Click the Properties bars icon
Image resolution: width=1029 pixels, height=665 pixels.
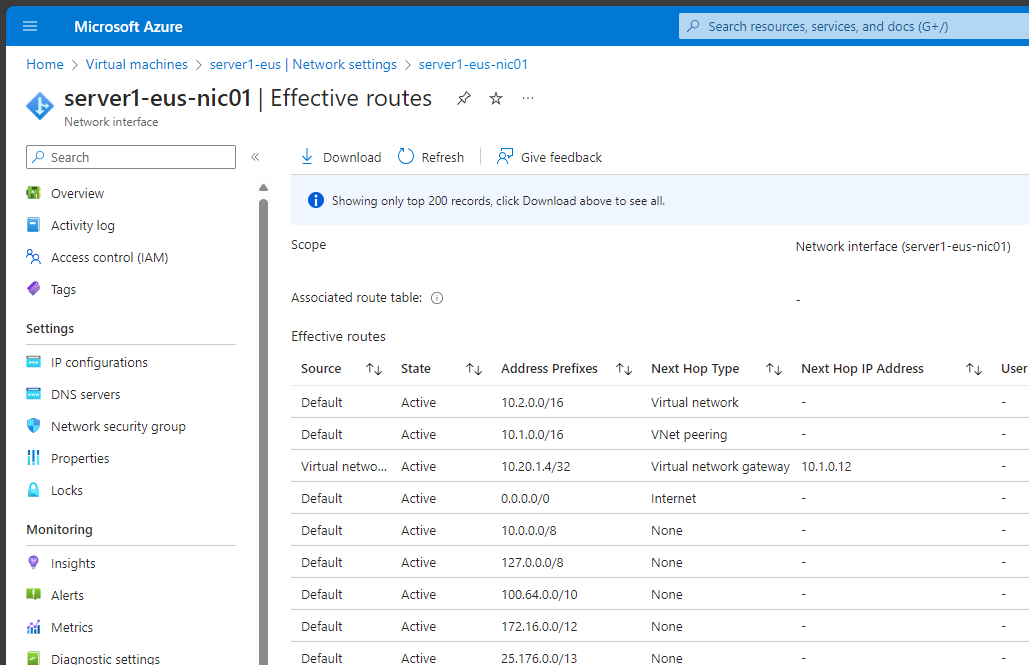(33, 458)
